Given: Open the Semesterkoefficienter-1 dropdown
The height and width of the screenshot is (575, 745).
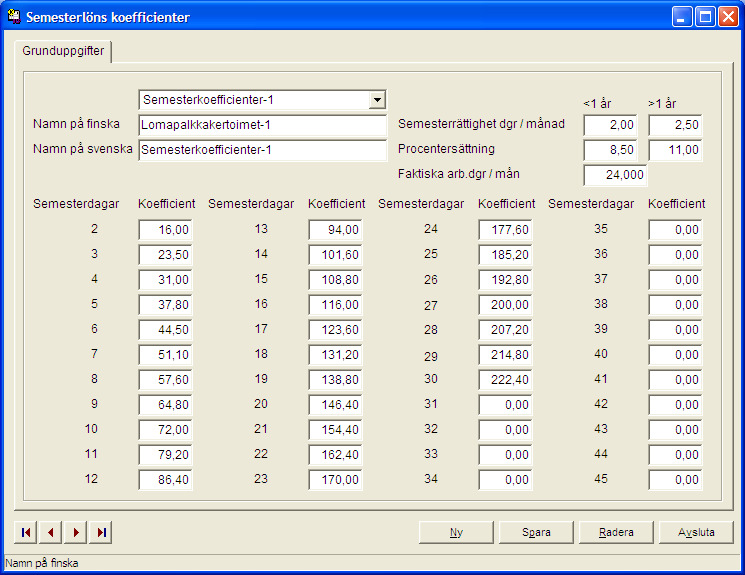Looking at the screenshot, I should pos(377,100).
